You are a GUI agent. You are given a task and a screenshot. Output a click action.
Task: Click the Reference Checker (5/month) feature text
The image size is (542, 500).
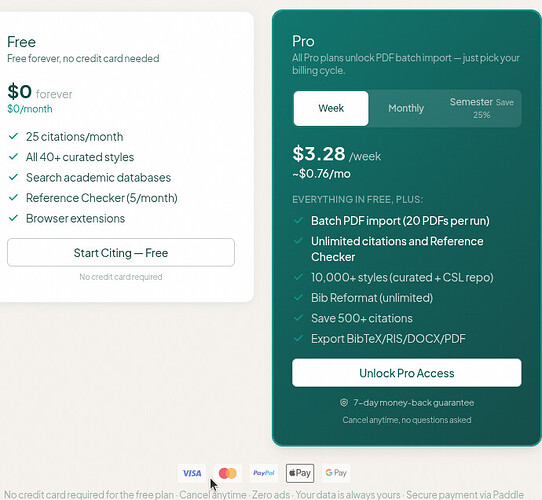click(x=102, y=198)
